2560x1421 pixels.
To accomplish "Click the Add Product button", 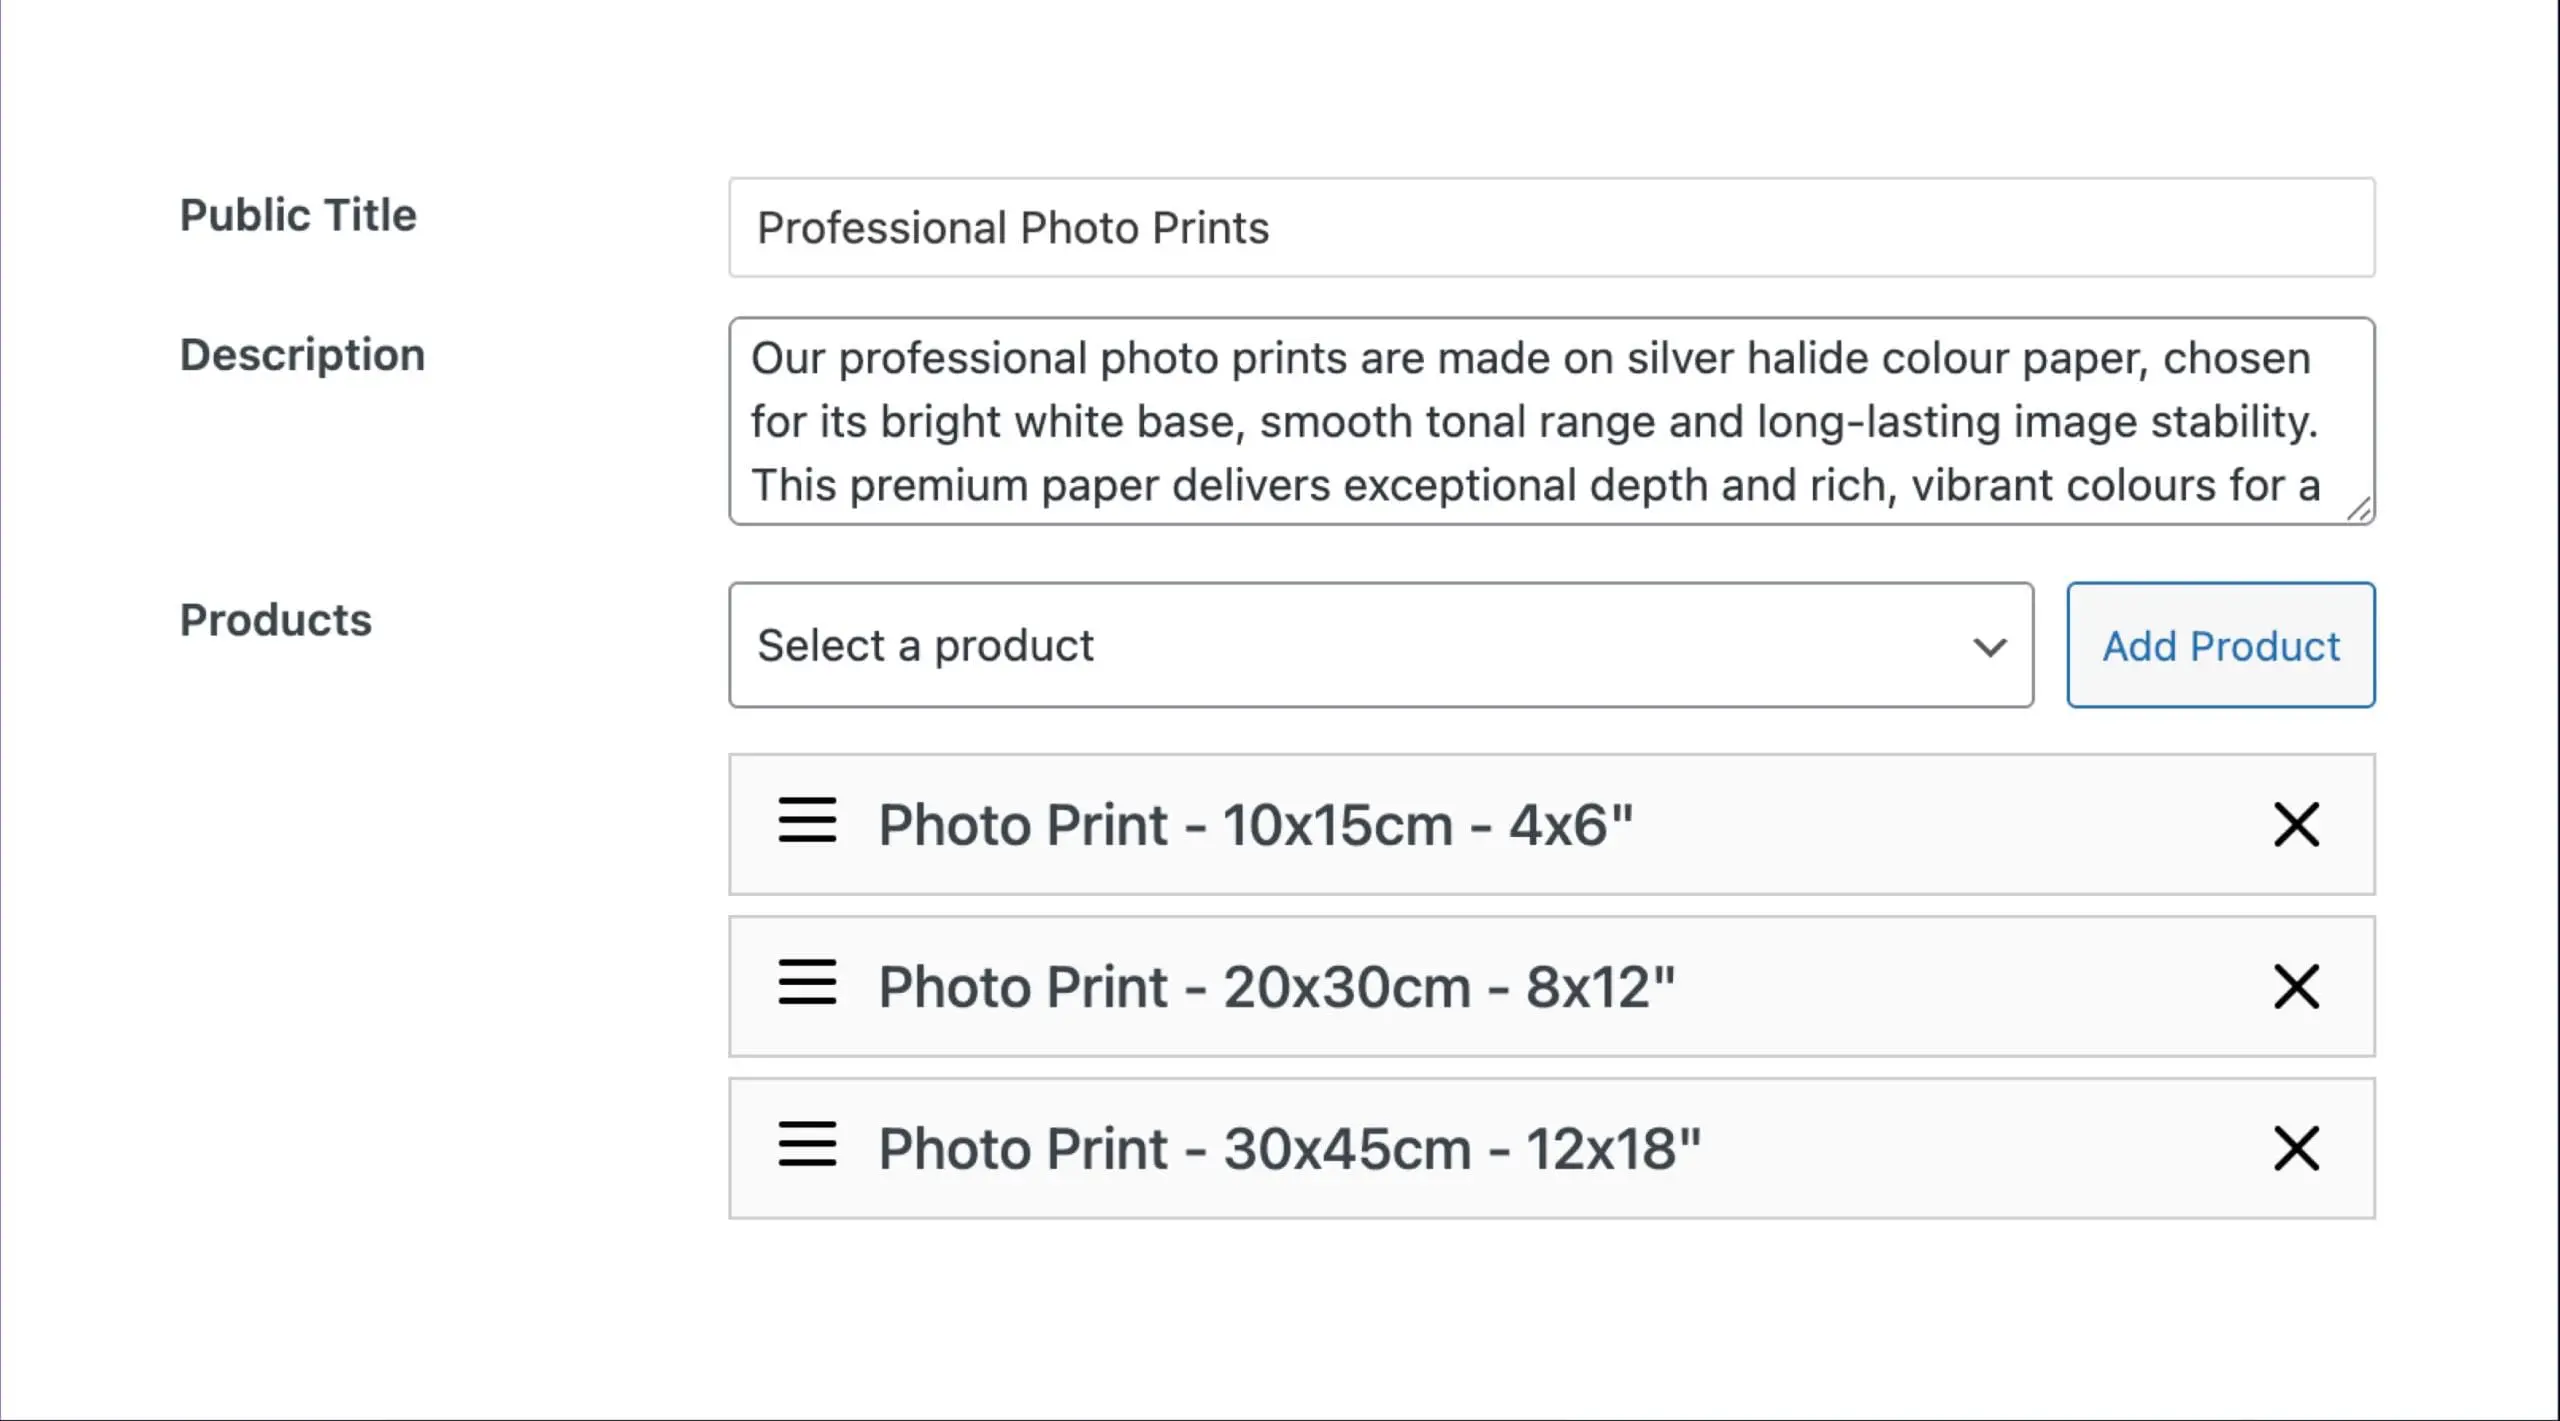I will tap(2220, 645).
